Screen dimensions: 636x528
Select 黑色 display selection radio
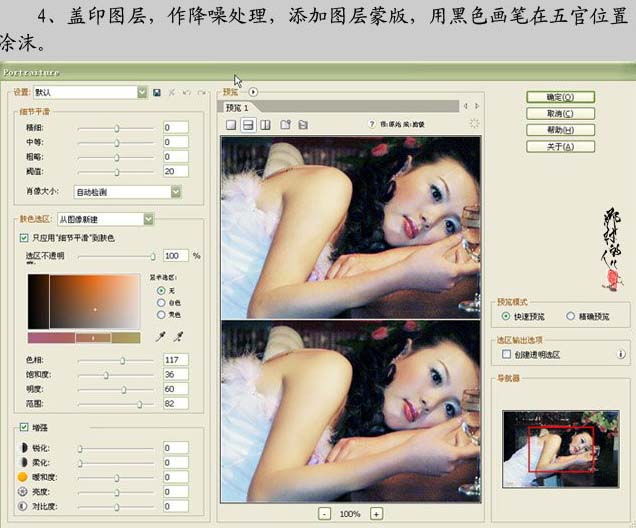(x=161, y=314)
